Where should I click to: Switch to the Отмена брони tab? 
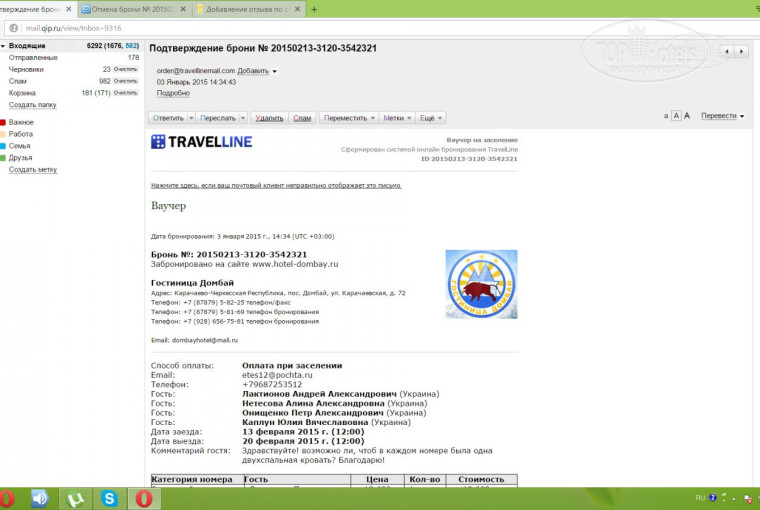click(x=133, y=9)
